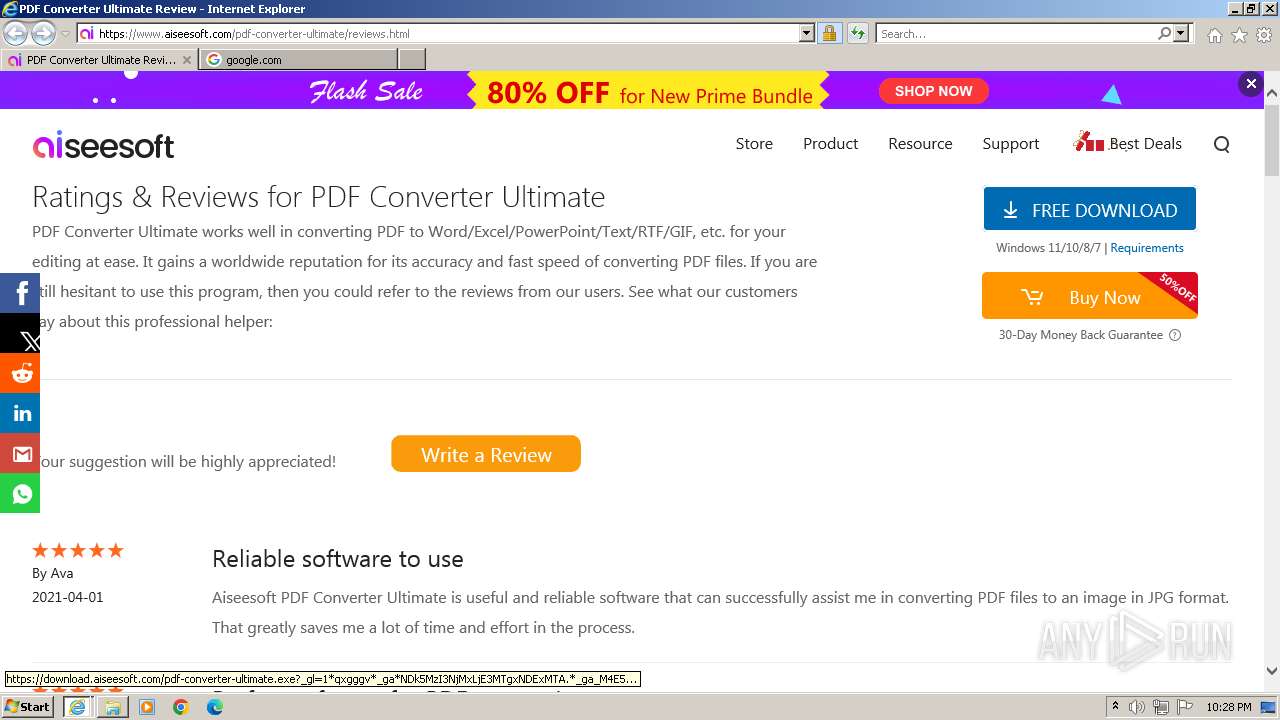Click the review date 2021-04-01
The image size is (1280, 720).
pyautogui.click(x=67, y=597)
